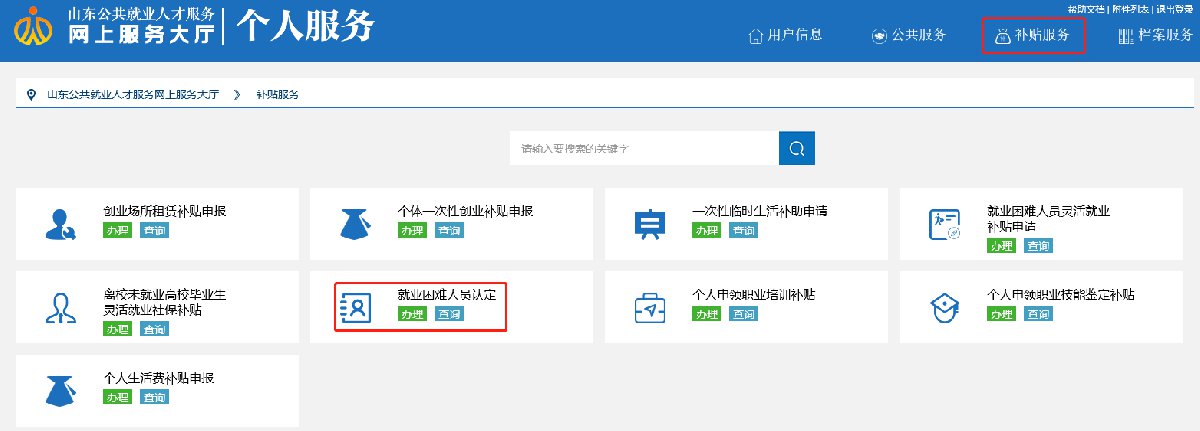Click the house icon beside 用户信息
Image resolution: width=1200 pixels, height=431 pixels.
point(756,35)
